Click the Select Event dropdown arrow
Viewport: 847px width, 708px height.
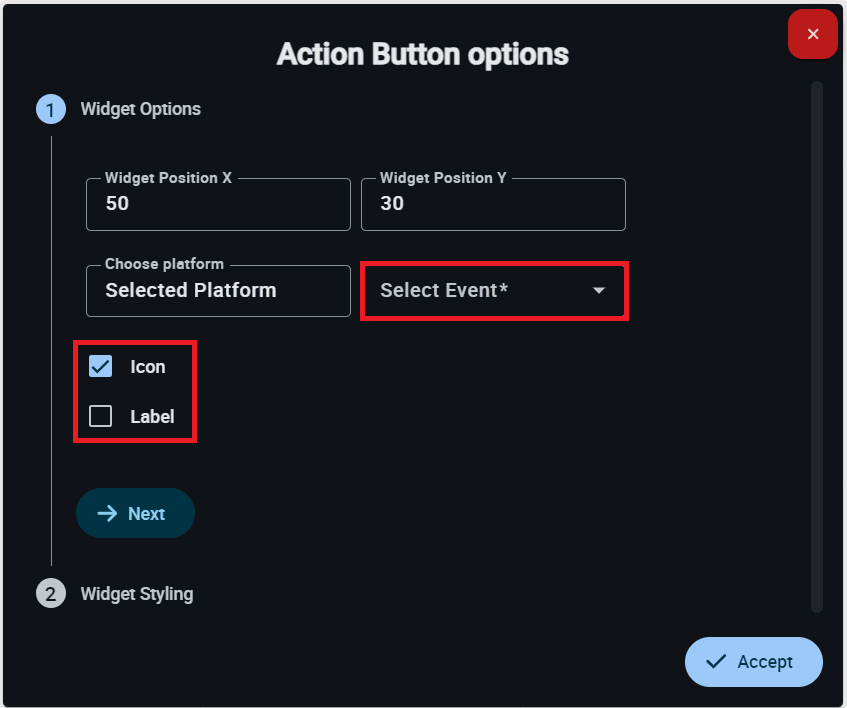click(599, 291)
